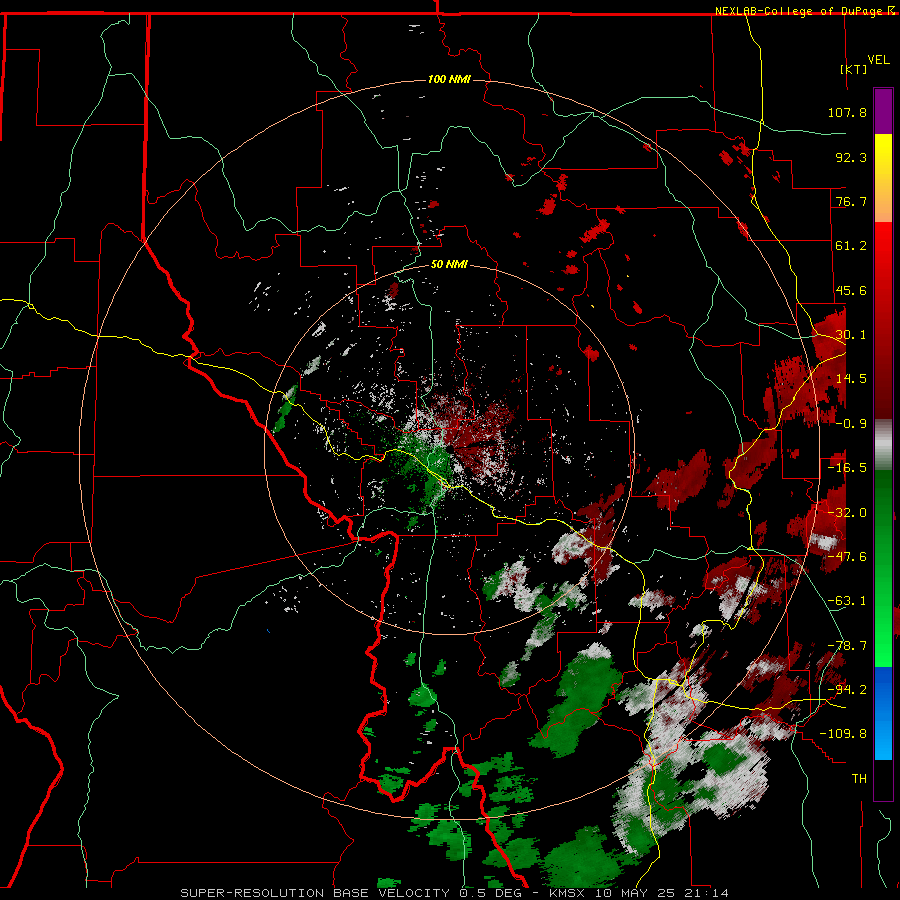Image resolution: width=900 pixels, height=900 pixels.
Task: Click the -109.8 velocity scale value
Action: (x=843, y=734)
